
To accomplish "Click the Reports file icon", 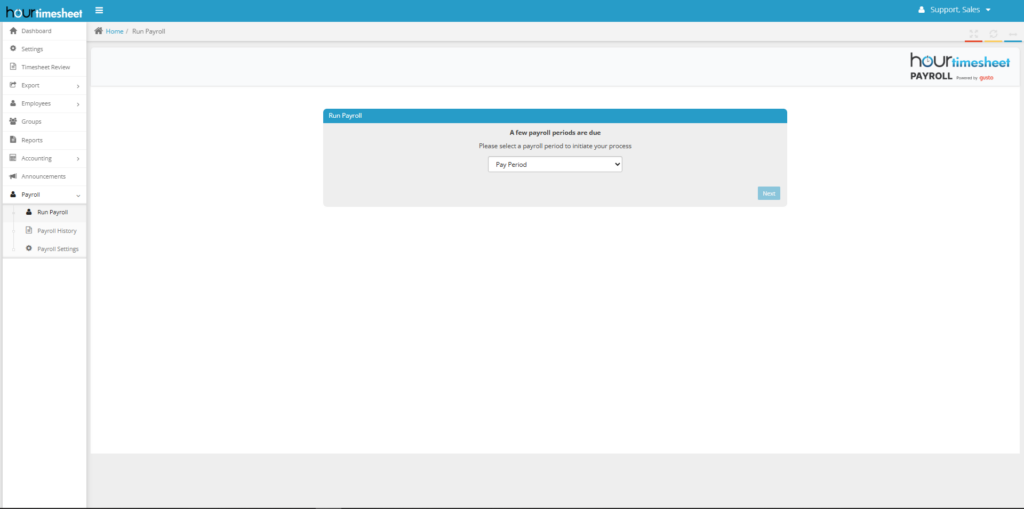I will [x=13, y=140].
